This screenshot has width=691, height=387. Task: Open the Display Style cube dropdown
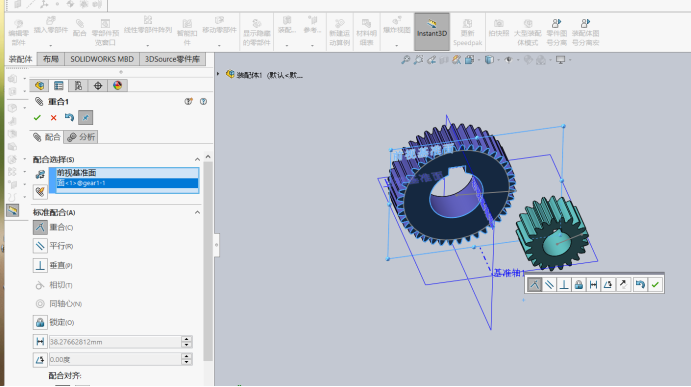tap(489, 60)
